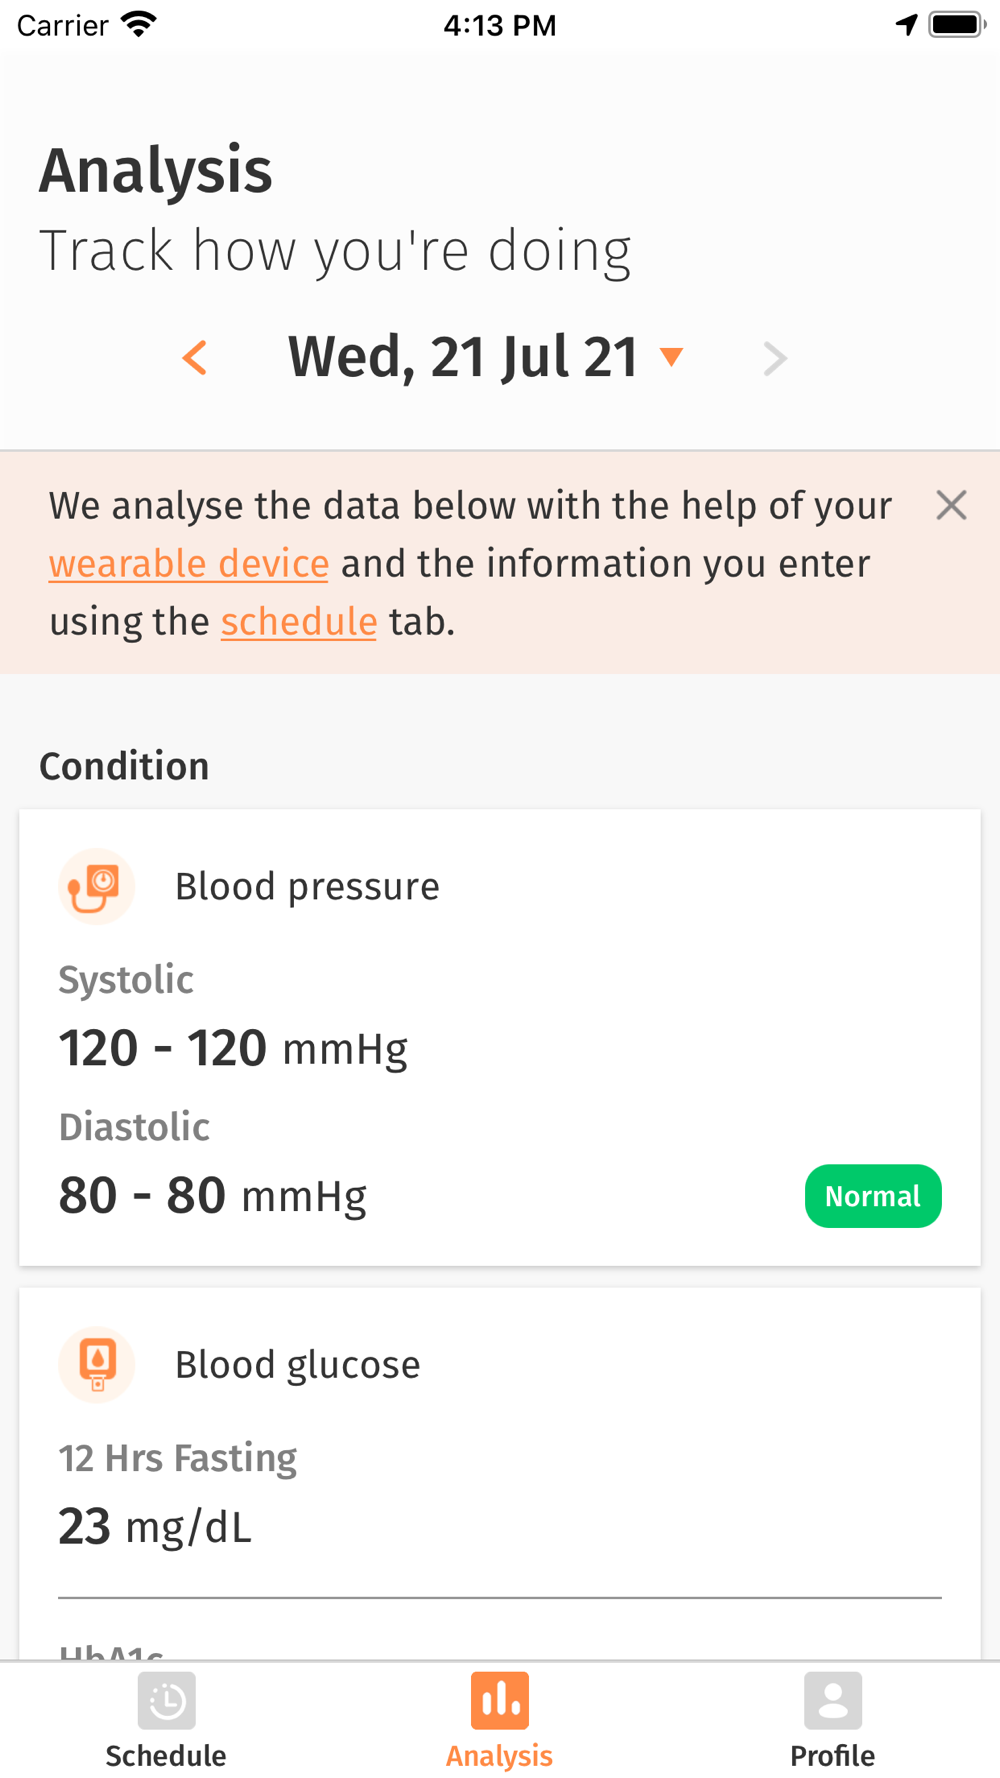Switch to the Schedule tab
Viewport: 1000px width, 1778px height.
166,1721
